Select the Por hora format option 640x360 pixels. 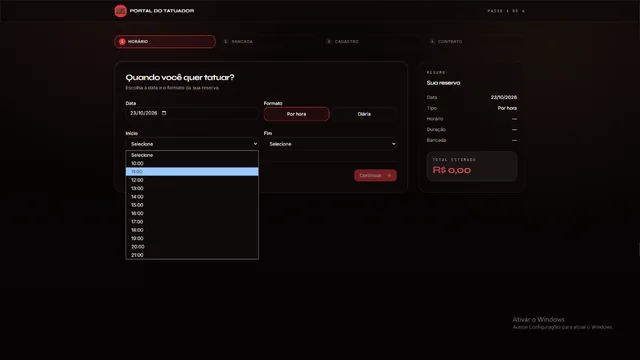click(x=296, y=114)
